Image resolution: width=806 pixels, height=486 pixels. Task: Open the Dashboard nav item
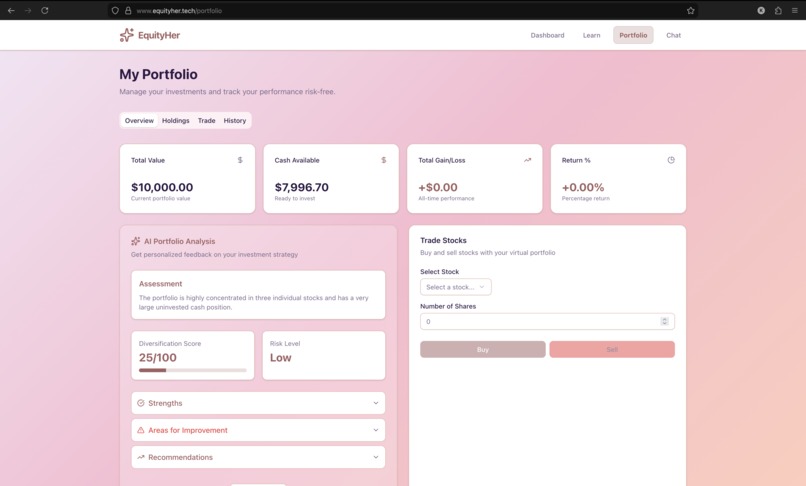click(x=547, y=35)
